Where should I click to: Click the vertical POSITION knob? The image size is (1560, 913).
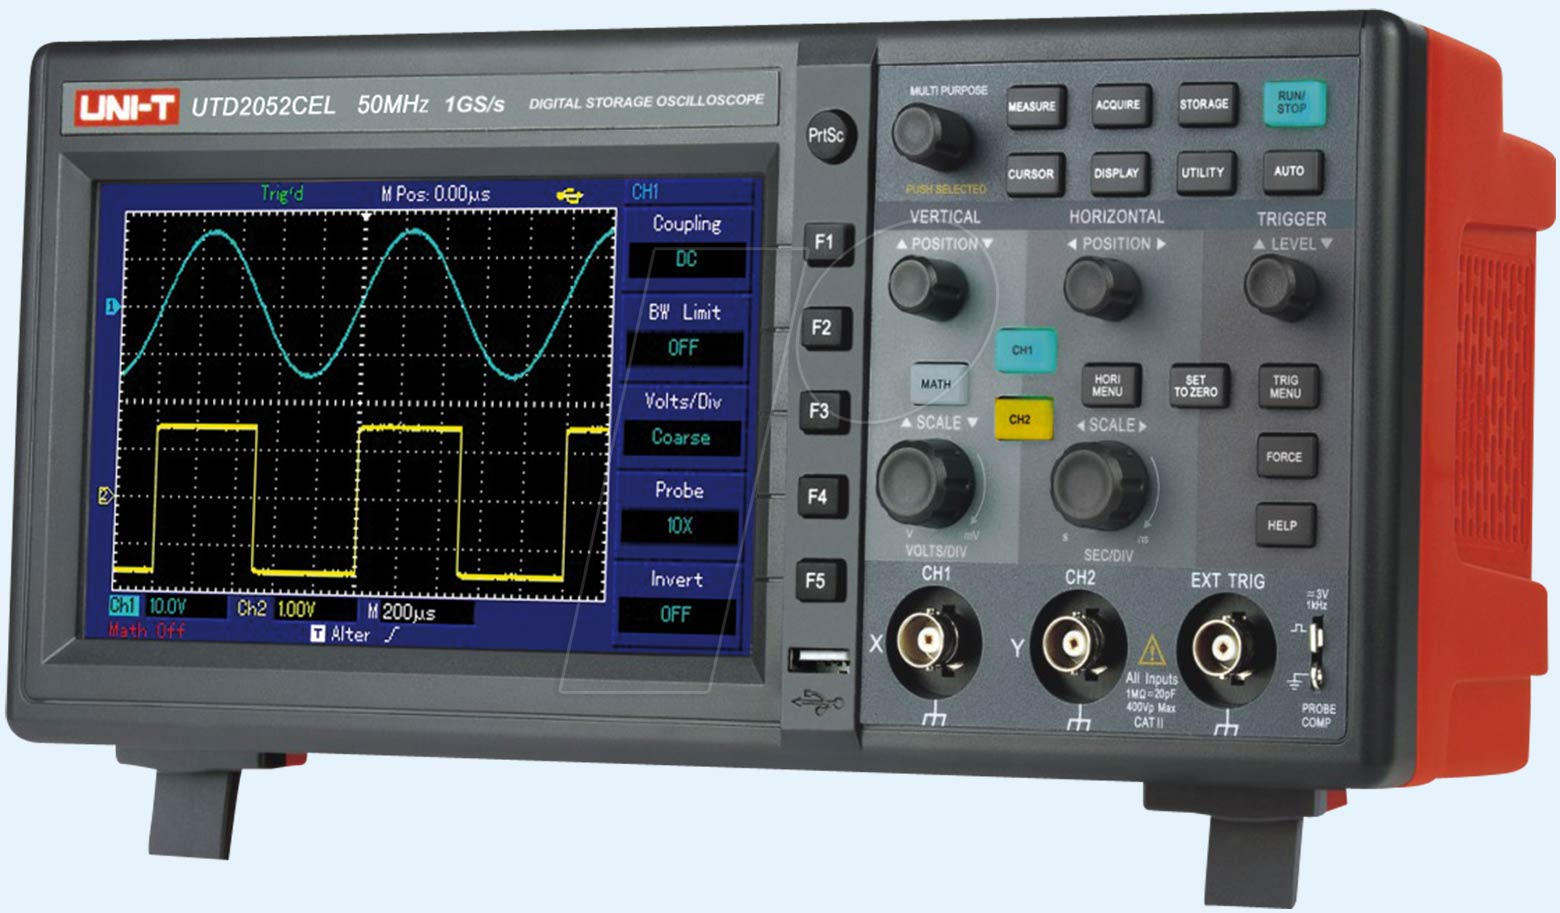click(928, 286)
